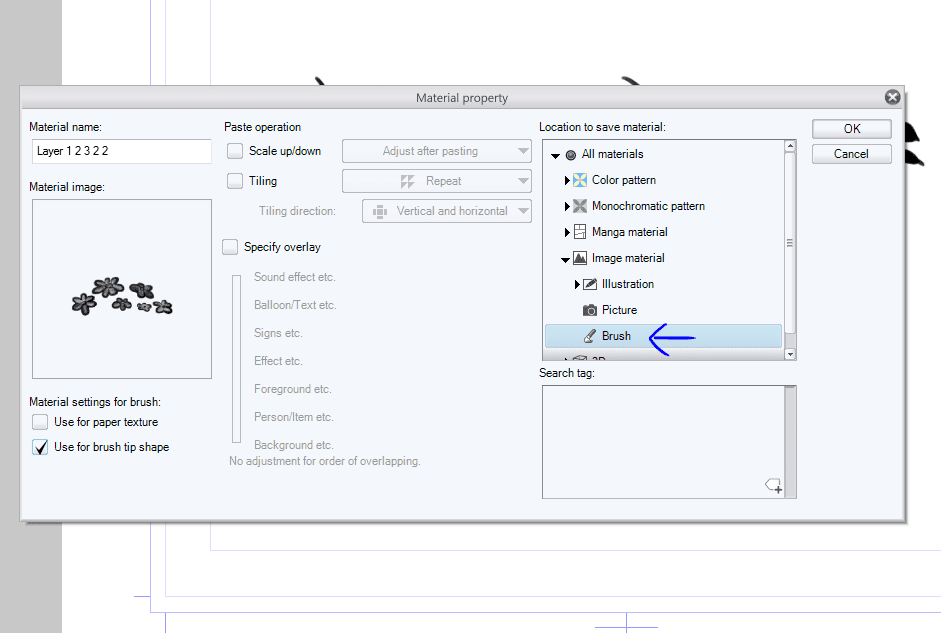Viewport: 941px width, 633px height.
Task: Select the Picture tree entry
Action: [x=663, y=310]
